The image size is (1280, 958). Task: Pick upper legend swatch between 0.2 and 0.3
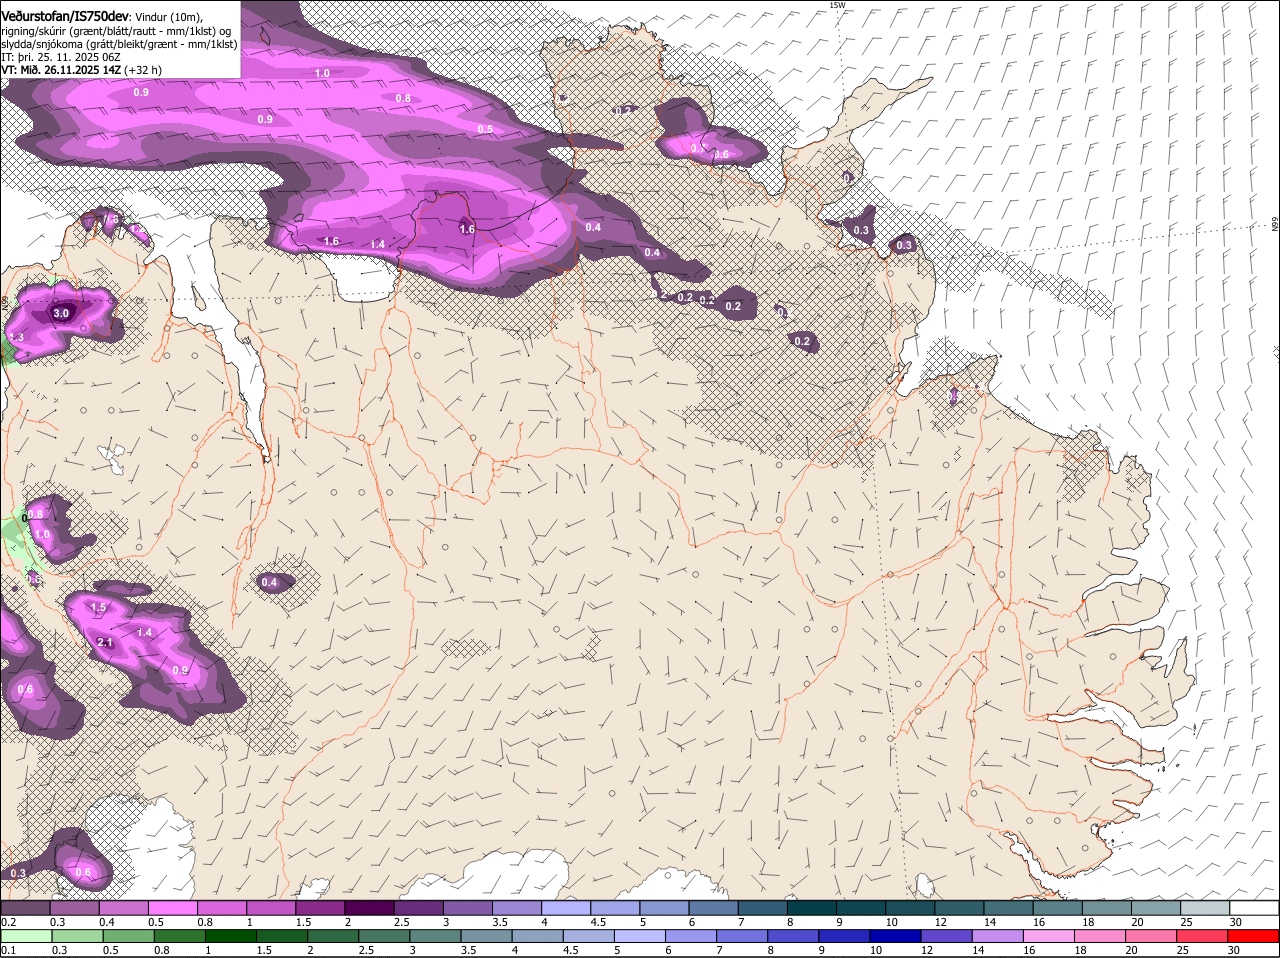tap(24, 908)
